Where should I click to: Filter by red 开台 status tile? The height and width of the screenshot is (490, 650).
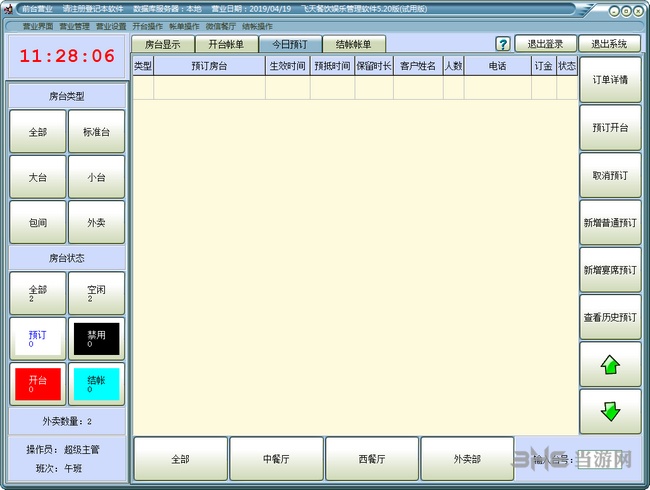point(39,385)
